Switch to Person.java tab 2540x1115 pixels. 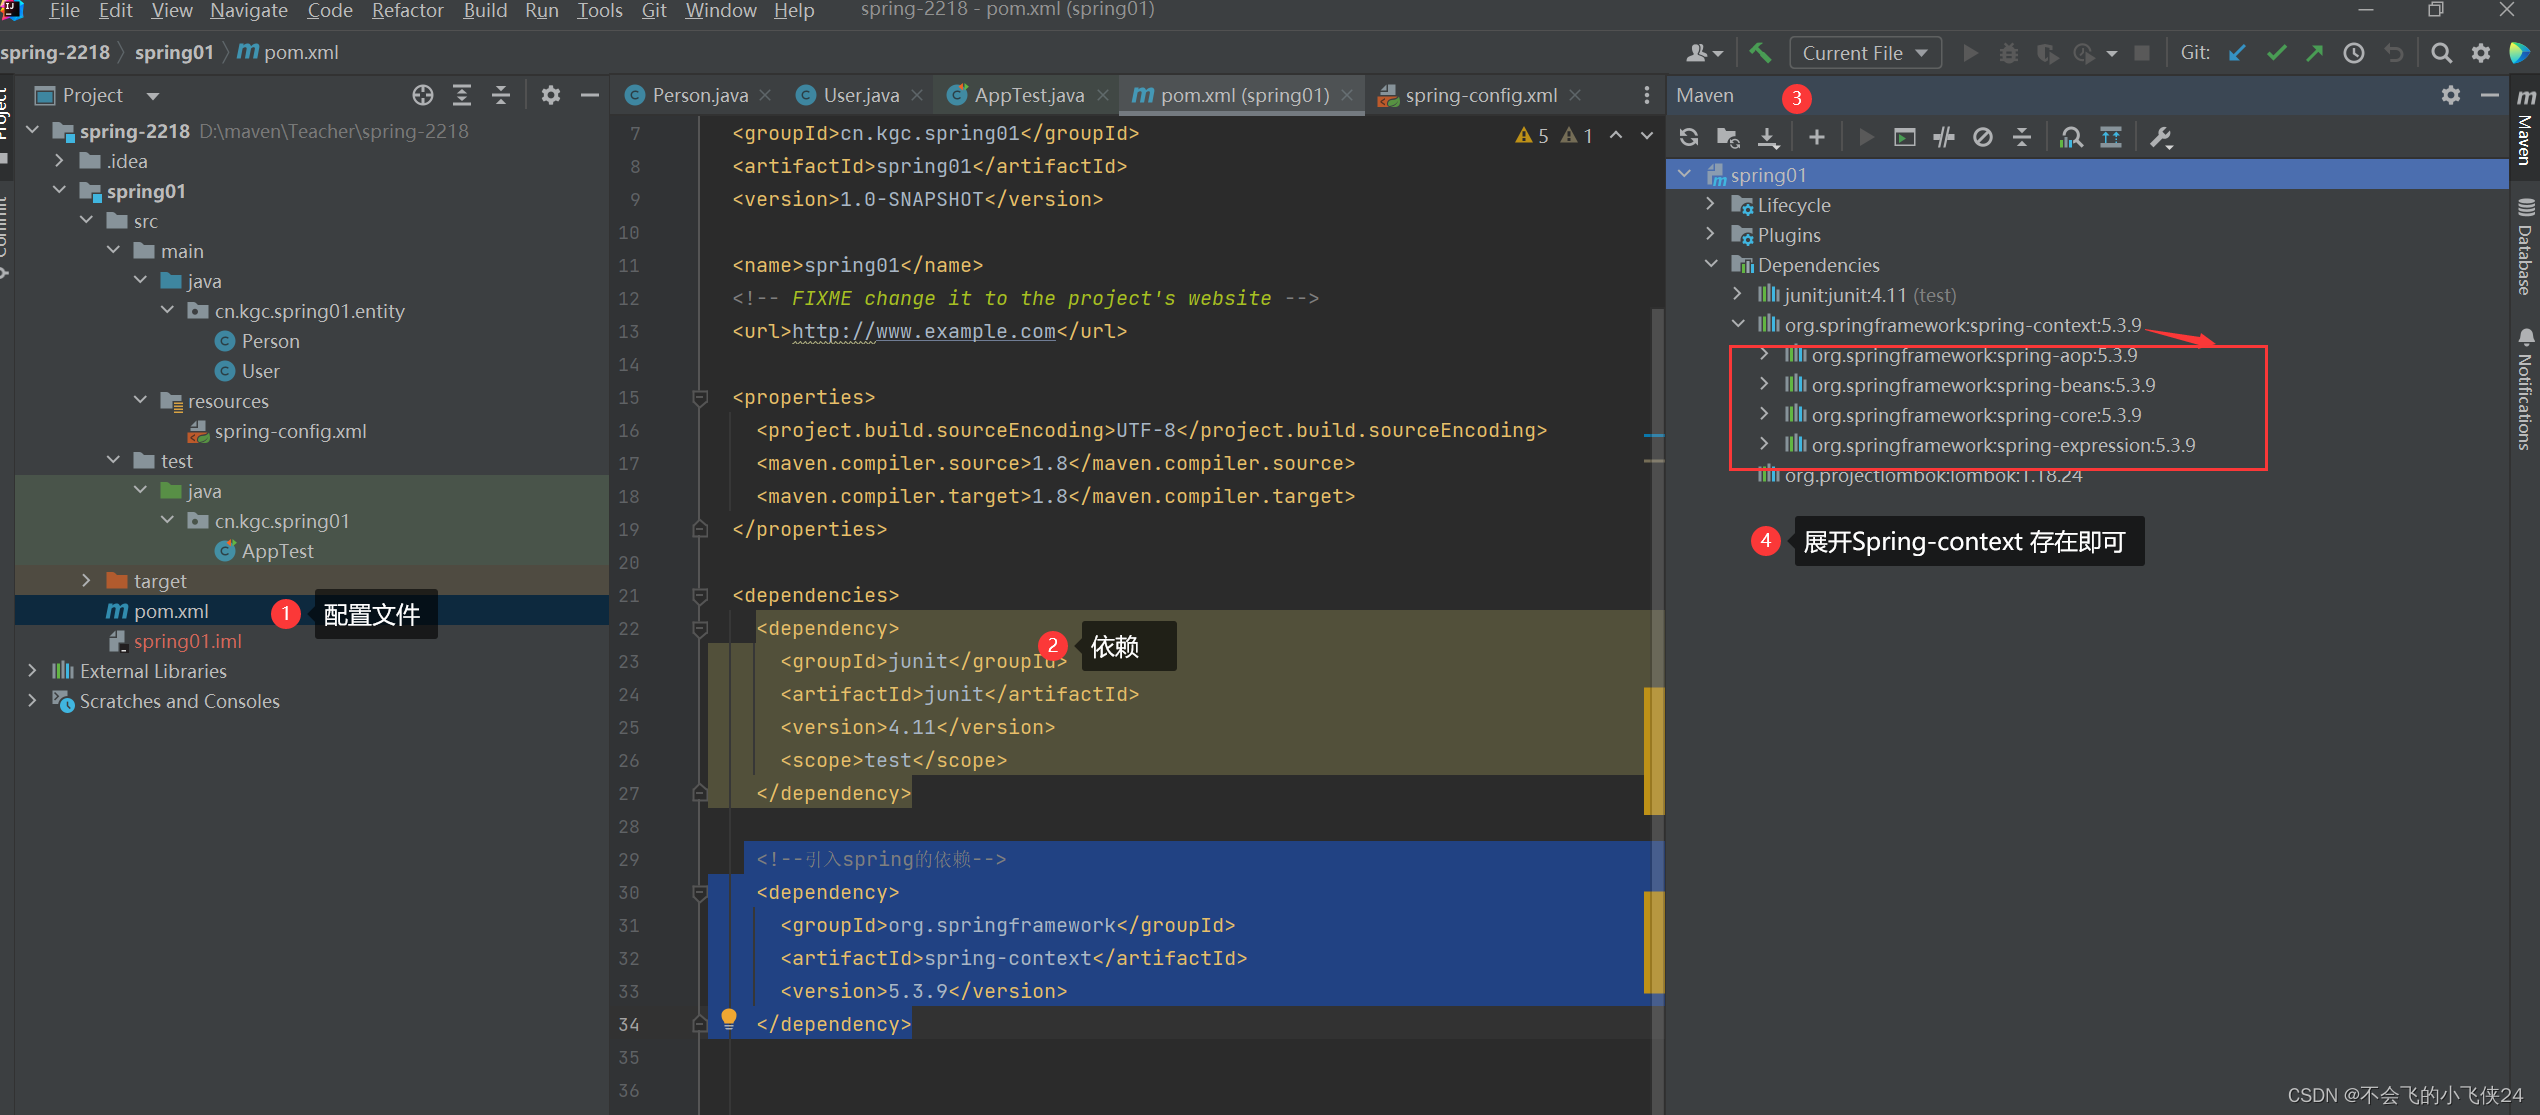click(699, 95)
